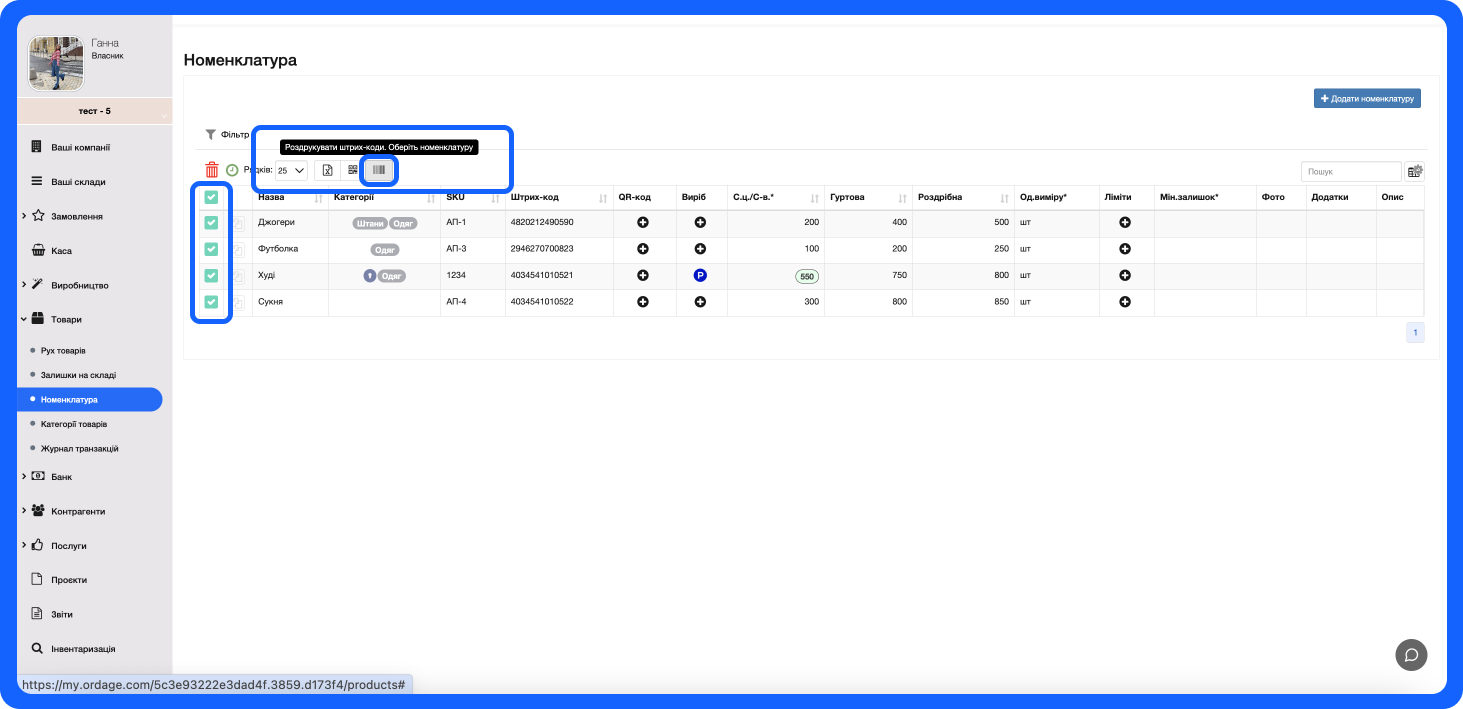Export the table with the Excel icon

[327, 170]
